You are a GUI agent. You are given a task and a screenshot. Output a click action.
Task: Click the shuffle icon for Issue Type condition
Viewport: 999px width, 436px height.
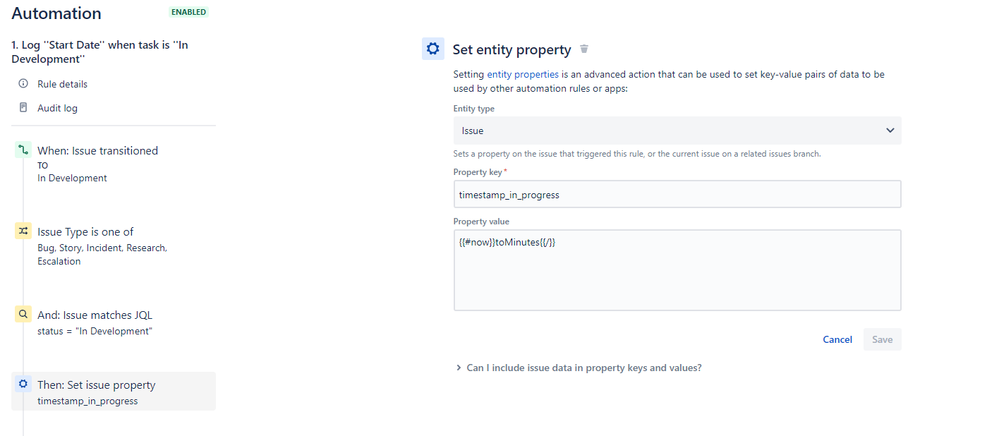click(x=23, y=232)
